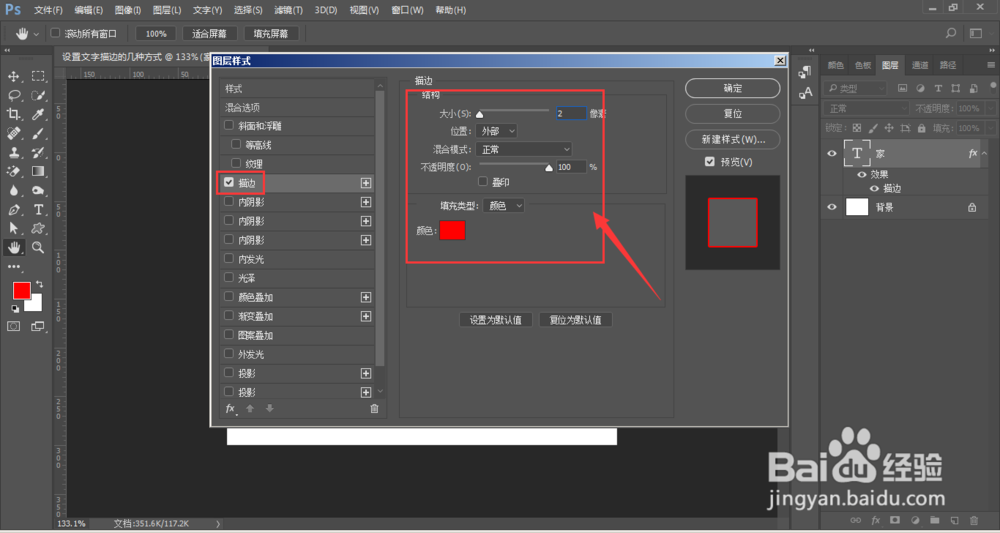The image size is (1000, 533).
Task: Add another 颜色叠加 effect with plus button
Action: (x=366, y=297)
